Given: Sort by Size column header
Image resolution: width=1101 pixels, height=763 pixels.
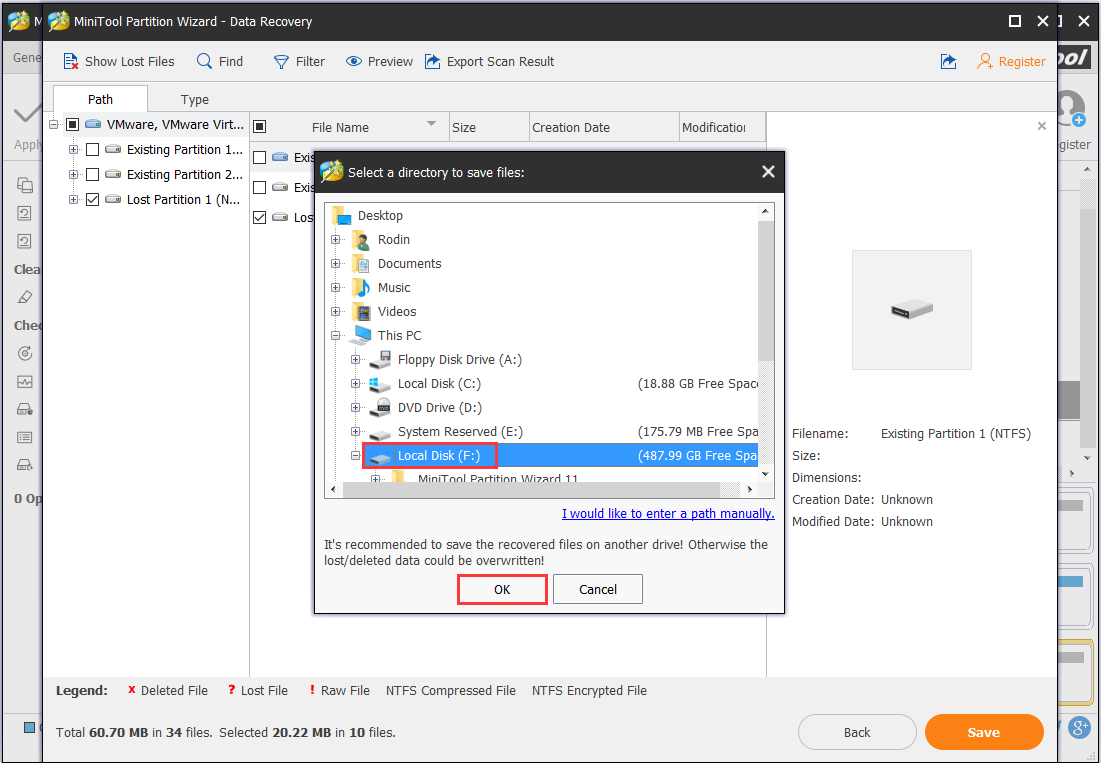Looking at the screenshot, I should point(488,127).
